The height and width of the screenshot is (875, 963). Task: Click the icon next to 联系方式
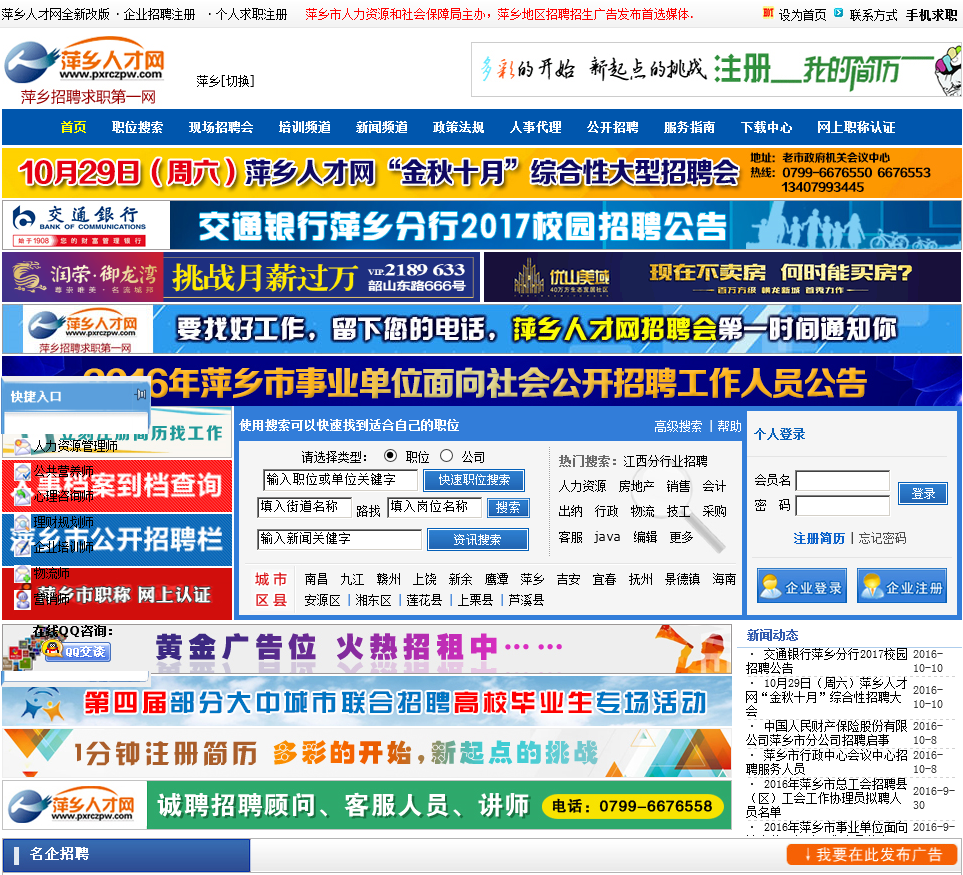point(839,13)
